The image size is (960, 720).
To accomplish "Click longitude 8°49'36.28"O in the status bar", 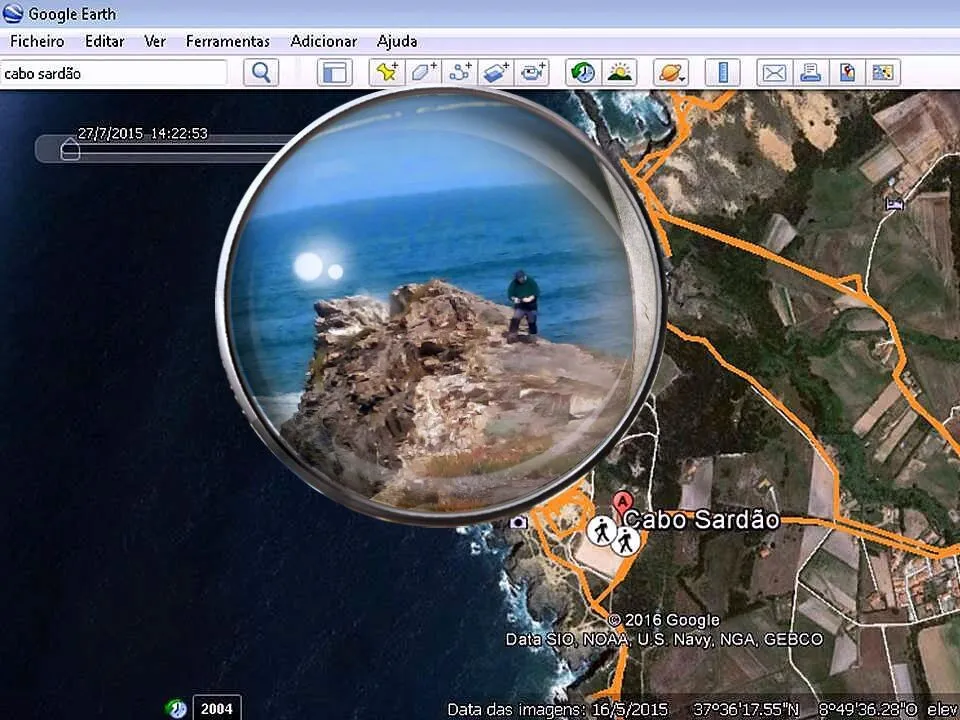I will coord(868,710).
